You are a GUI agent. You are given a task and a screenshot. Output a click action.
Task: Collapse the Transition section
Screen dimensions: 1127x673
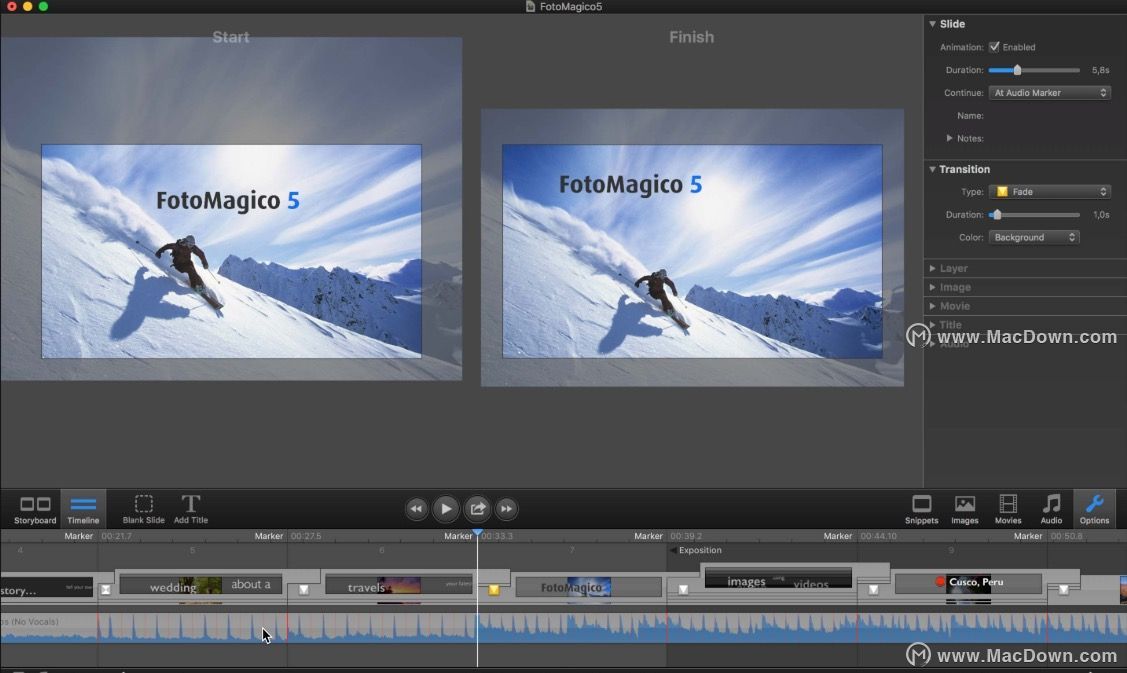pyautogui.click(x=932, y=169)
